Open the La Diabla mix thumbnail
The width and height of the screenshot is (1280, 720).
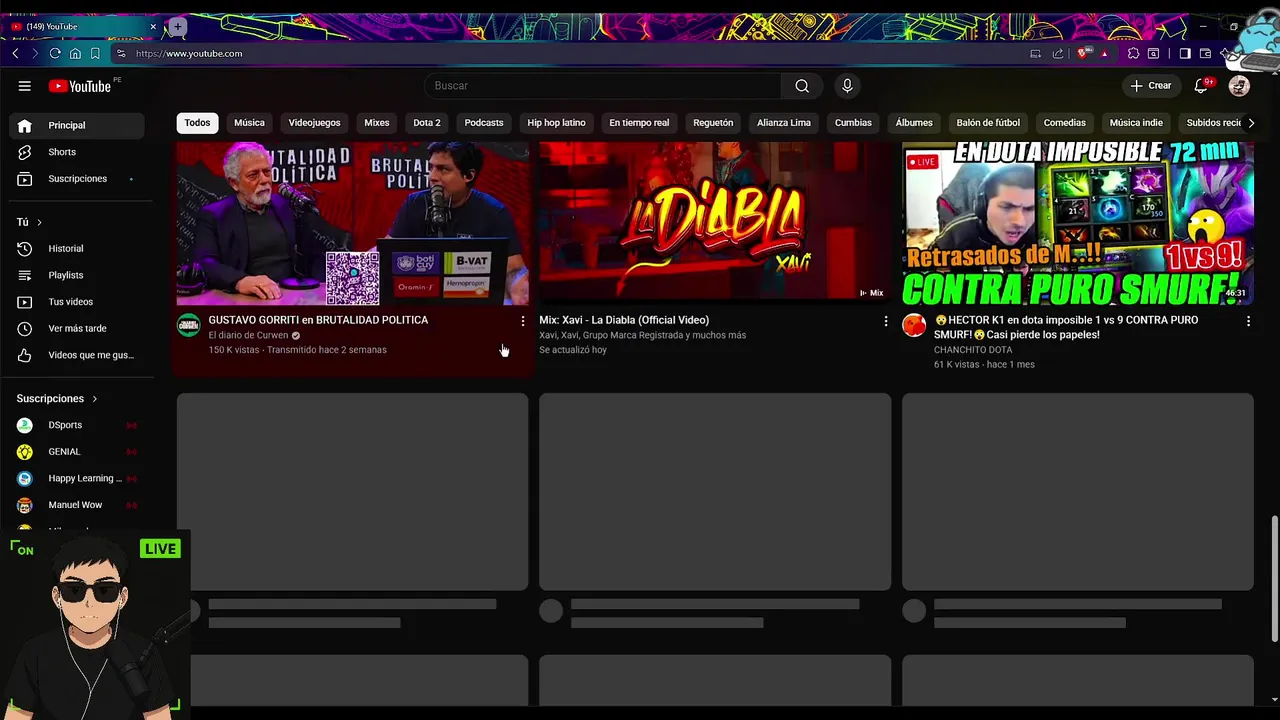point(715,222)
